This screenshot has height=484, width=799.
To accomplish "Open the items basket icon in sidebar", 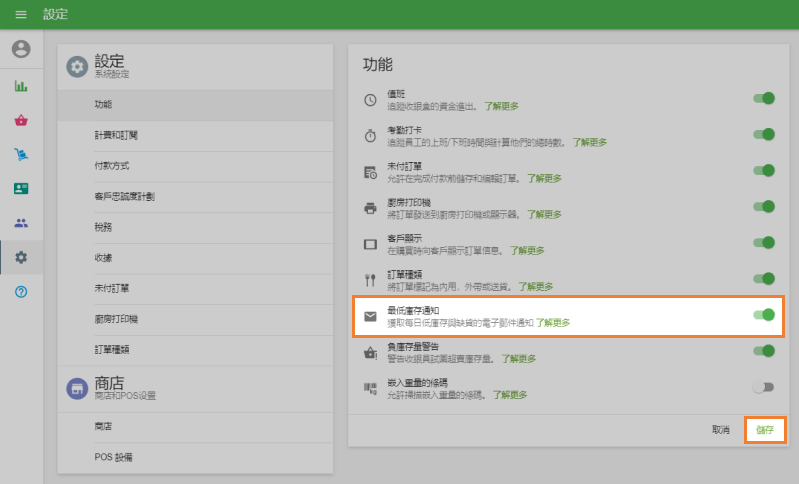I will pos(21,120).
